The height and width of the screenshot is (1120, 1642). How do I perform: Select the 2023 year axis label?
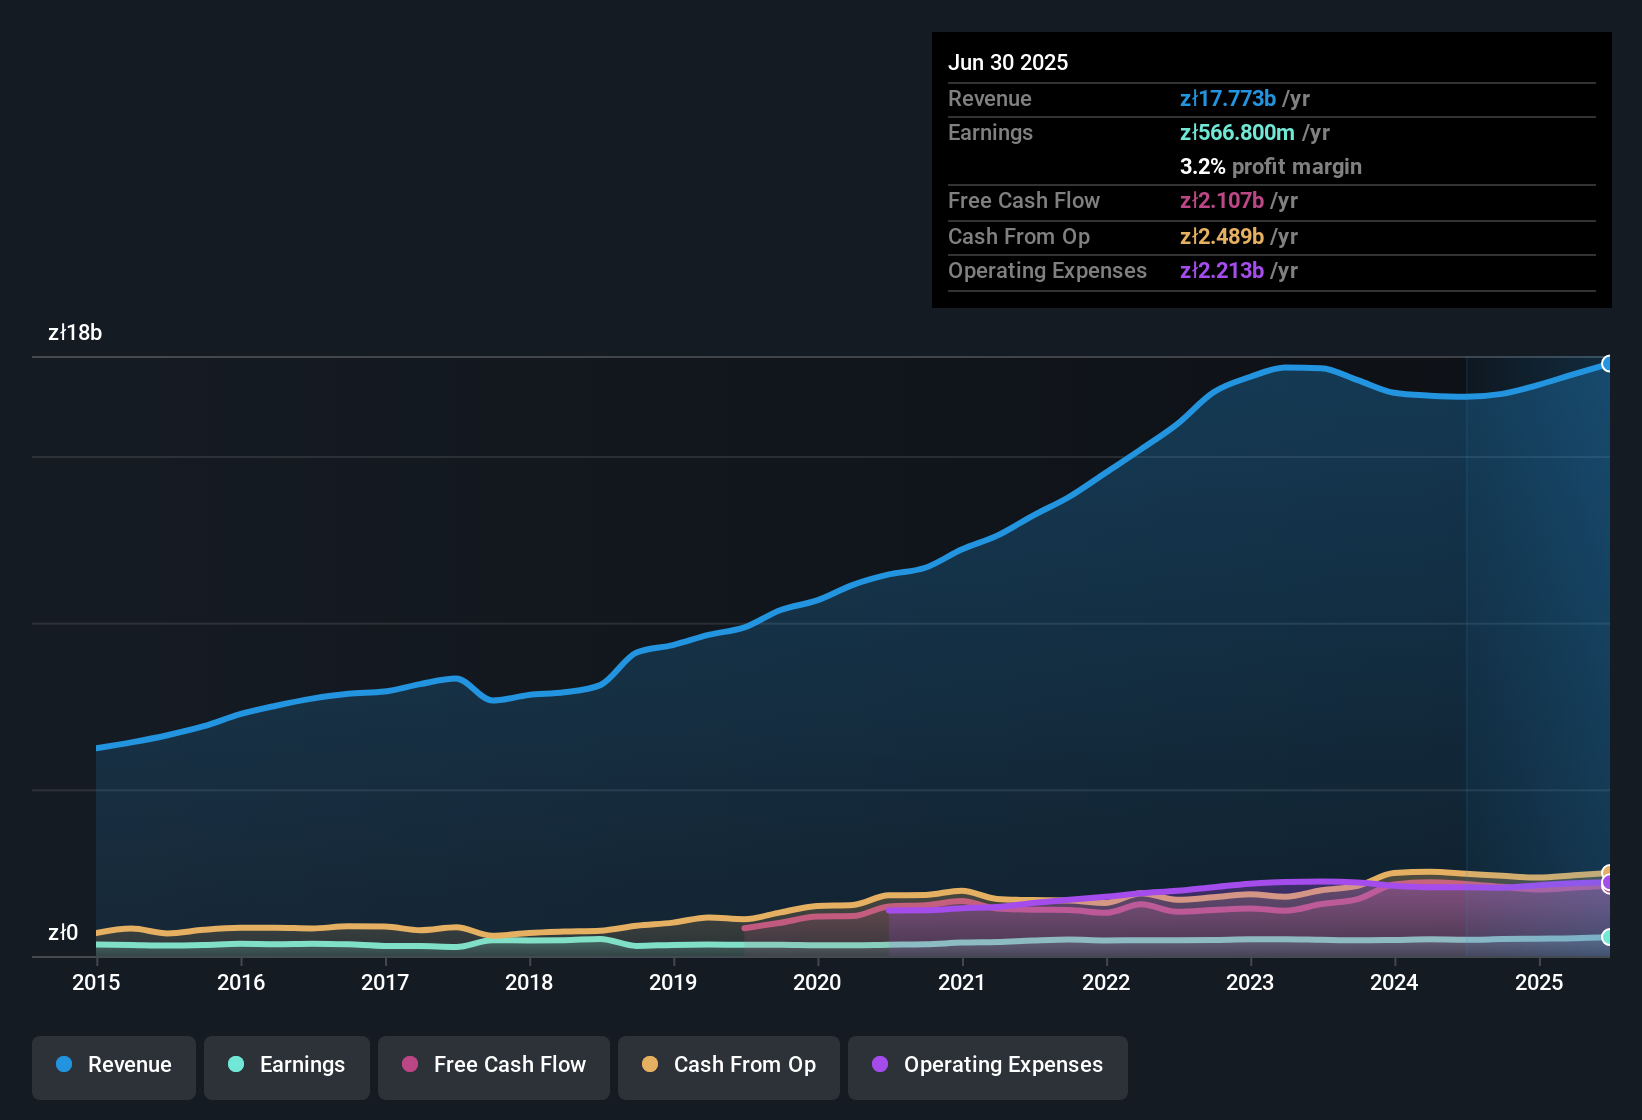(x=1250, y=983)
